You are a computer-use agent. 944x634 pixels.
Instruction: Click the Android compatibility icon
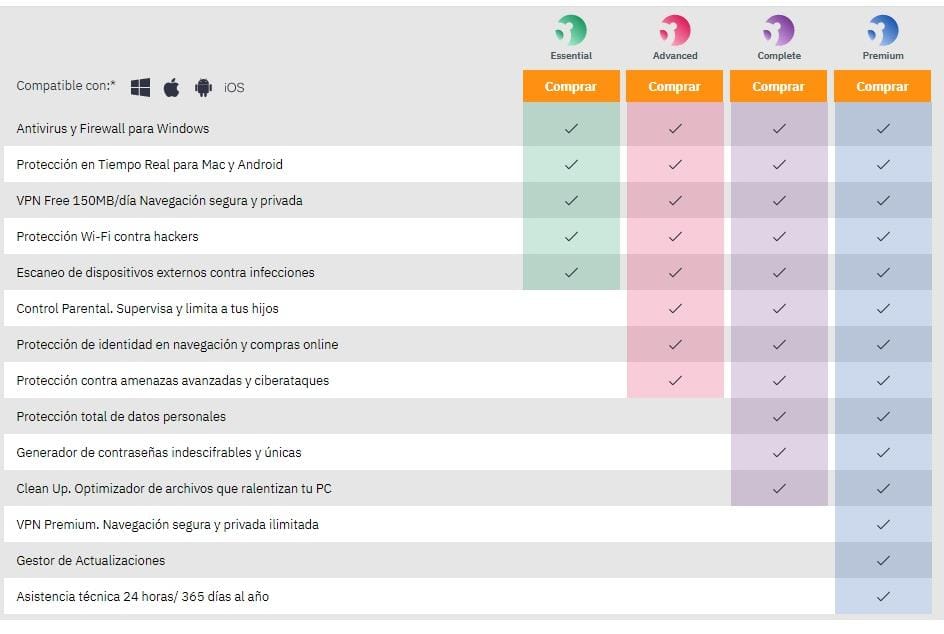tap(204, 88)
